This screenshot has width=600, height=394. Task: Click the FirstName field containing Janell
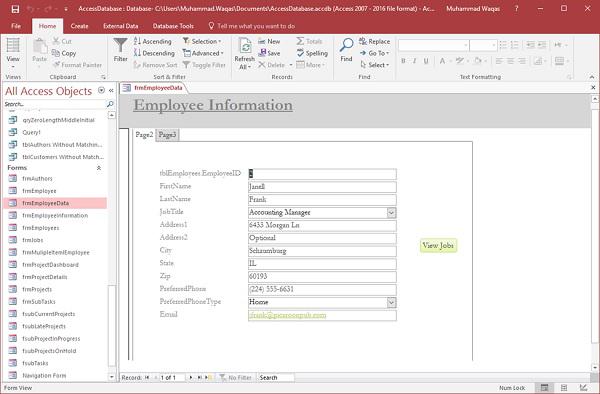click(x=322, y=187)
